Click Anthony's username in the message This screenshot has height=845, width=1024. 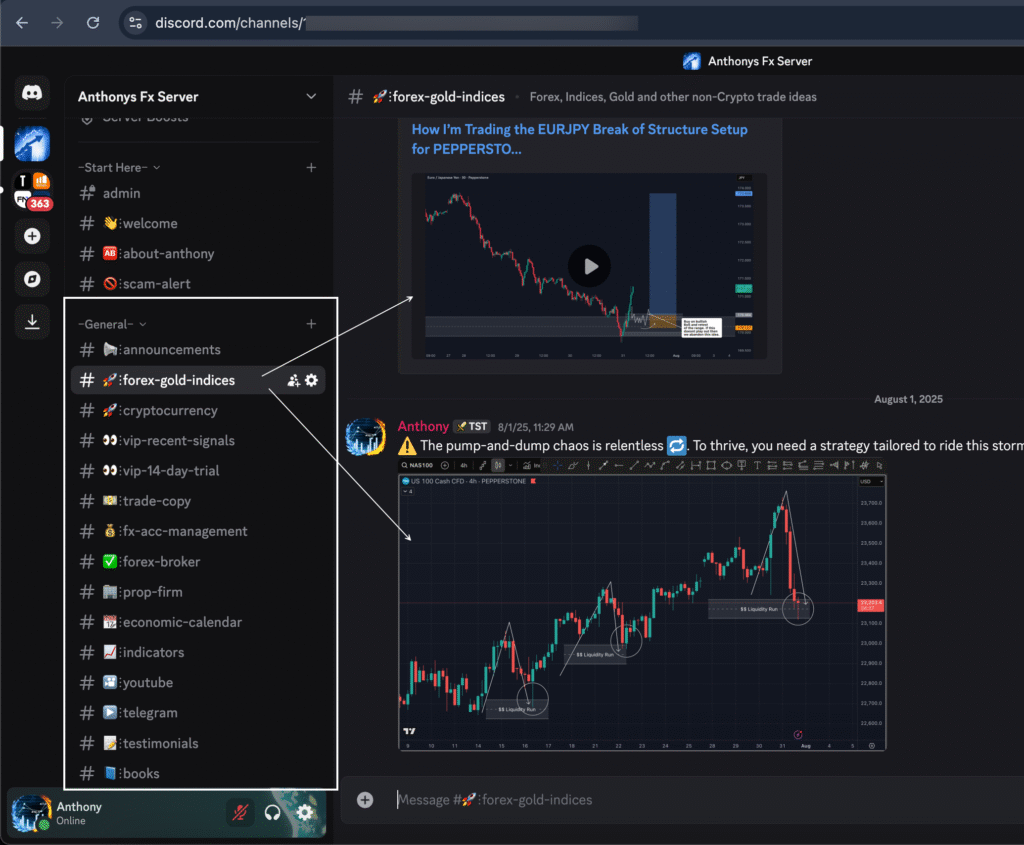[x=423, y=426]
